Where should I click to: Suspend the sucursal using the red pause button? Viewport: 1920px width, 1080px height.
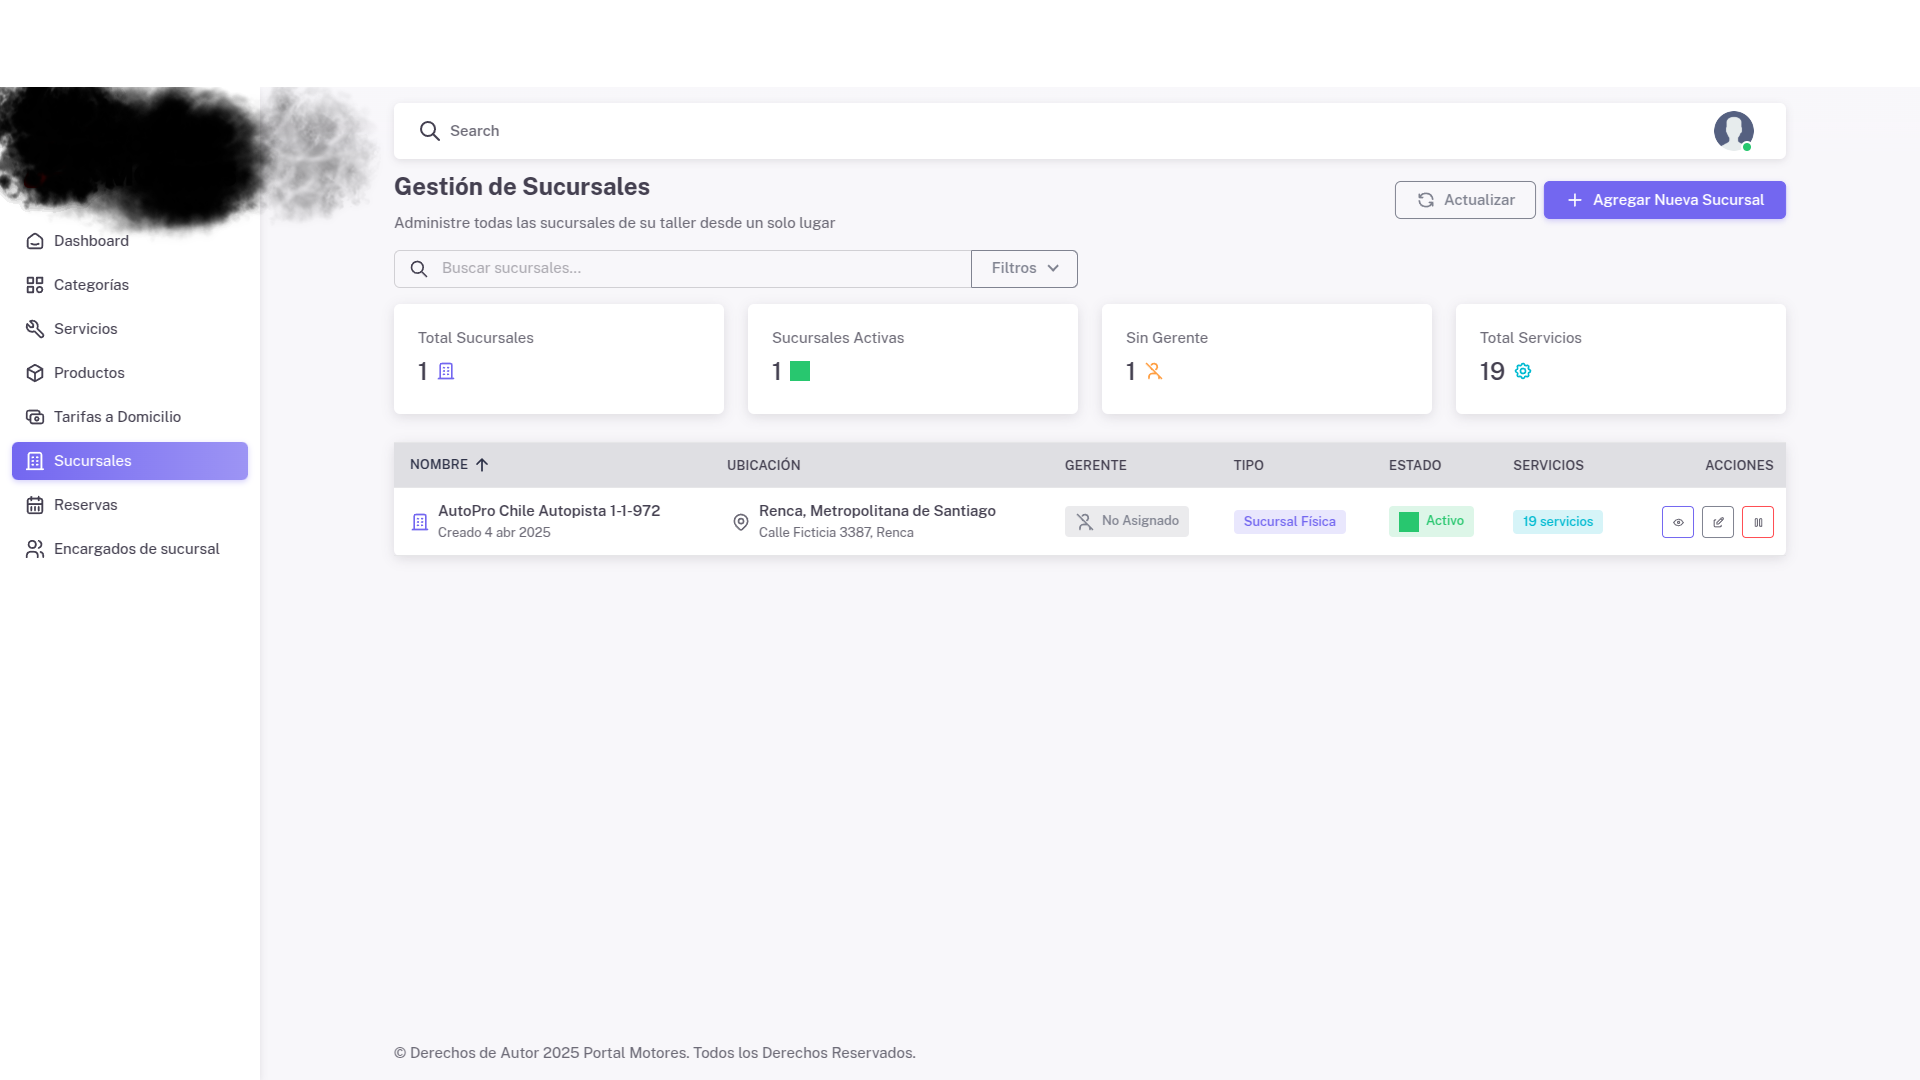pyautogui.click(x=1757, y=521)
